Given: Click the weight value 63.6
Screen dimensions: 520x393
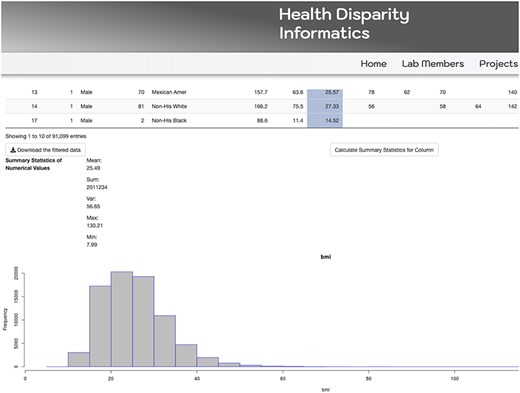Looking at the screenshot, I should pos(298,92).
